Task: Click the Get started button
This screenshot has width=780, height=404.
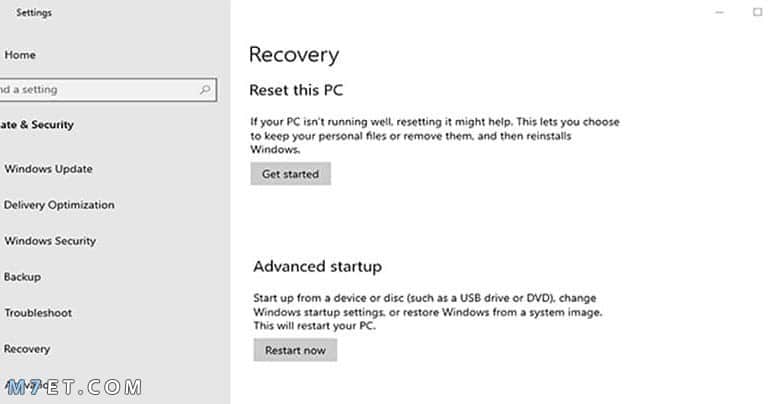Action: coord(291,174)
